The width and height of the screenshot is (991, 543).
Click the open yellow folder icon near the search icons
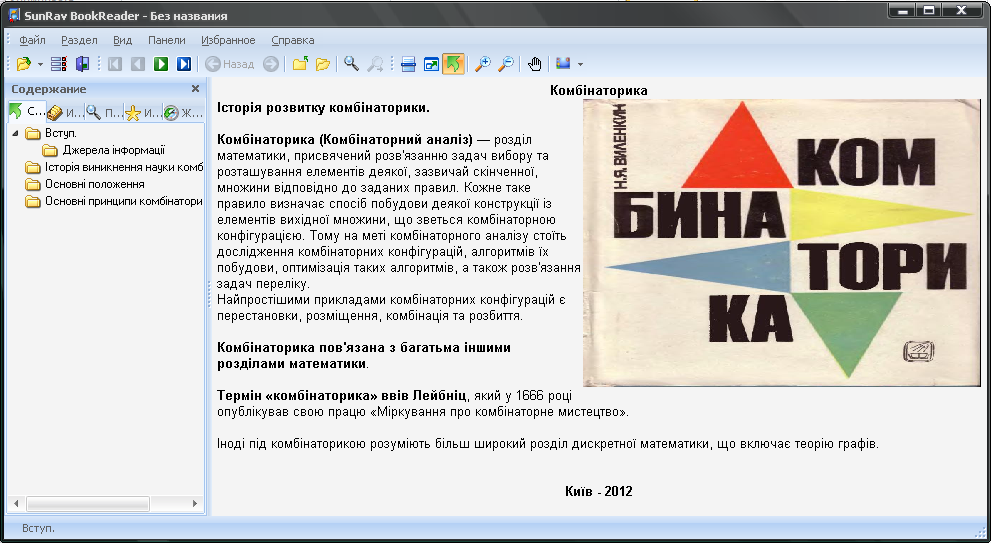323,64
